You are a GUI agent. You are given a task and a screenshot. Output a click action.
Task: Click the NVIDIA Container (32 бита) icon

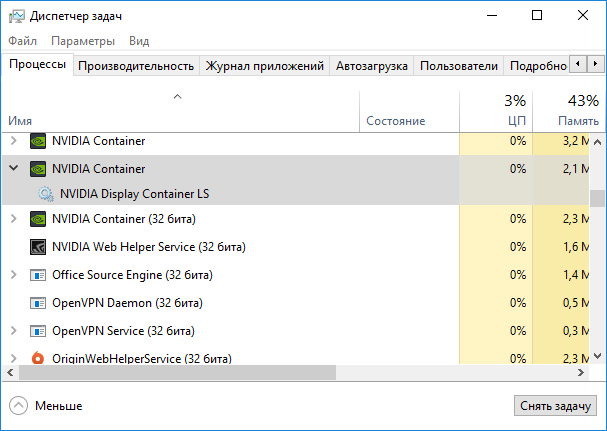coord(38,219)
